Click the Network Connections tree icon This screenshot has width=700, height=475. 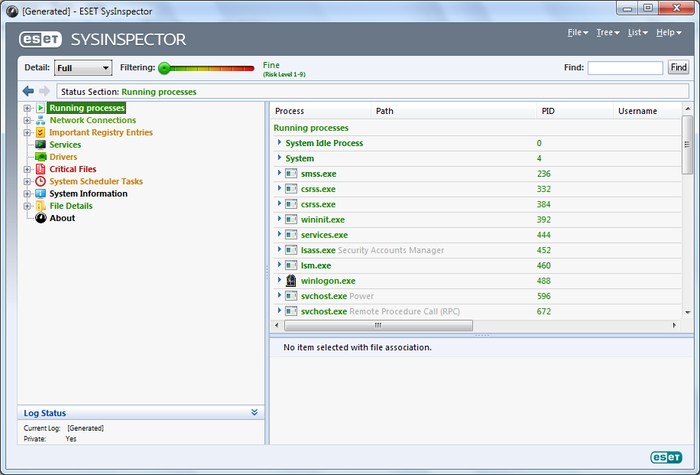pos(41,120)
